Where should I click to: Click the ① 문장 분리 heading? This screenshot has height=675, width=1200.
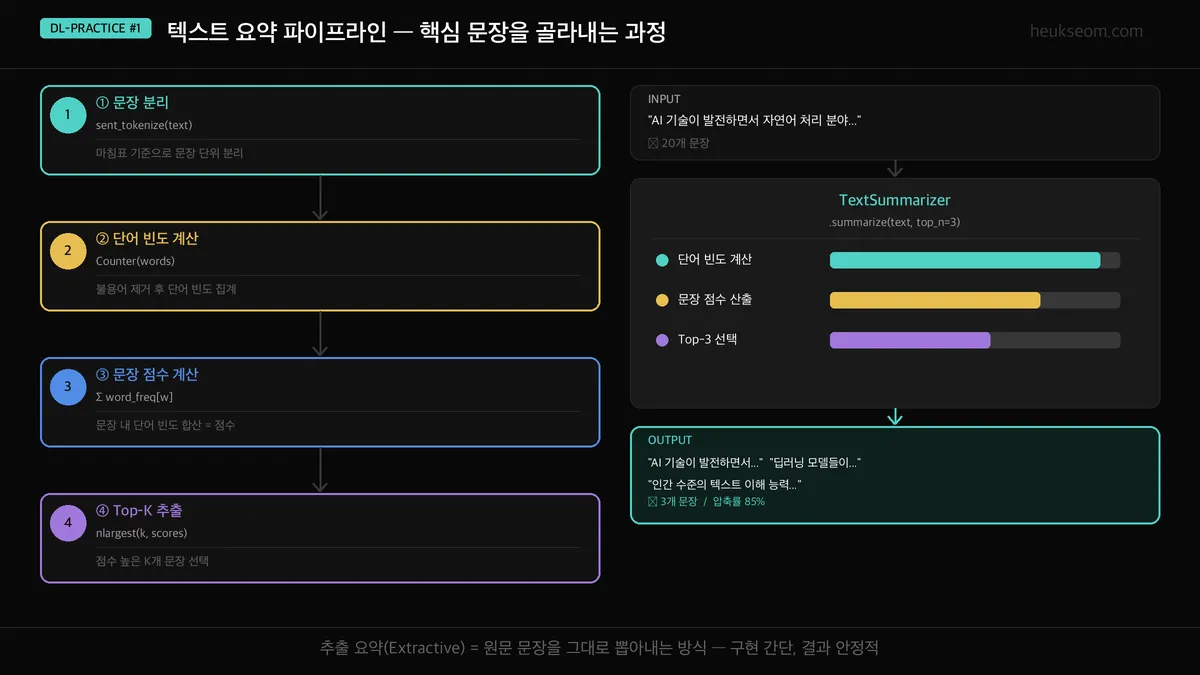[132, 103]
